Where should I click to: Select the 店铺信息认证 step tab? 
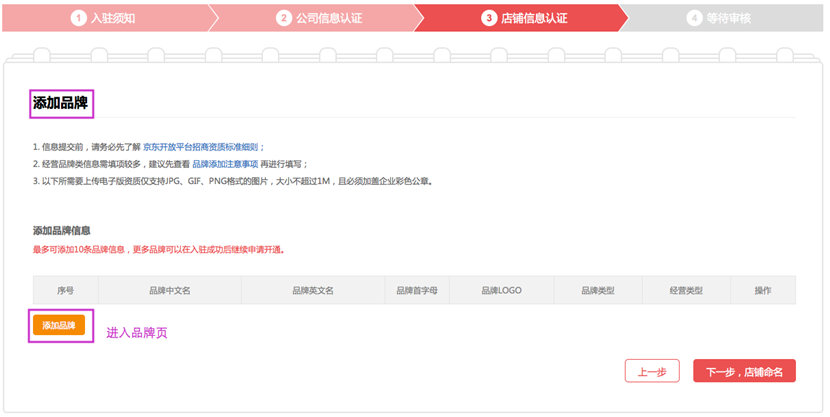tap(521, 18)
